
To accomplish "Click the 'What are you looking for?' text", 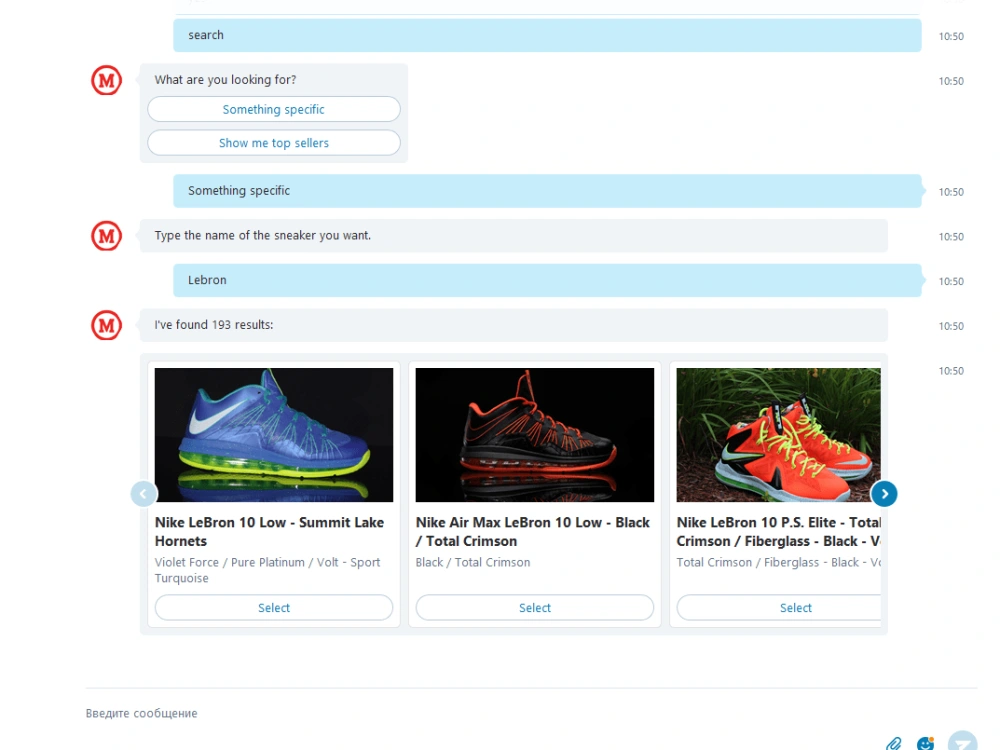I will 225,80.
